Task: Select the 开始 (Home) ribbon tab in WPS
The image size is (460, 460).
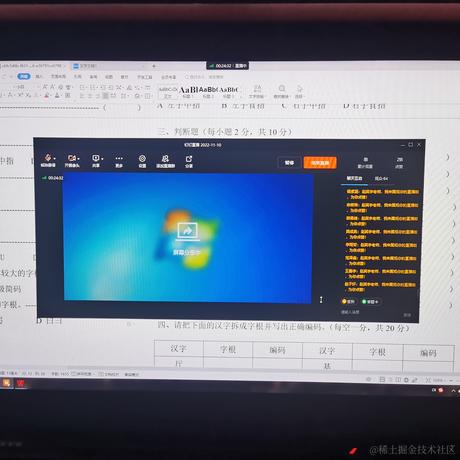Action: point(24,77)
